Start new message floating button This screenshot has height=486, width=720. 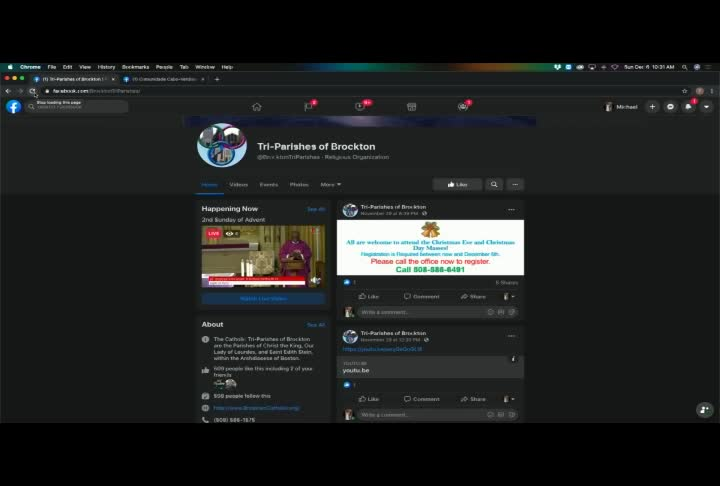(x=705, y=410)
